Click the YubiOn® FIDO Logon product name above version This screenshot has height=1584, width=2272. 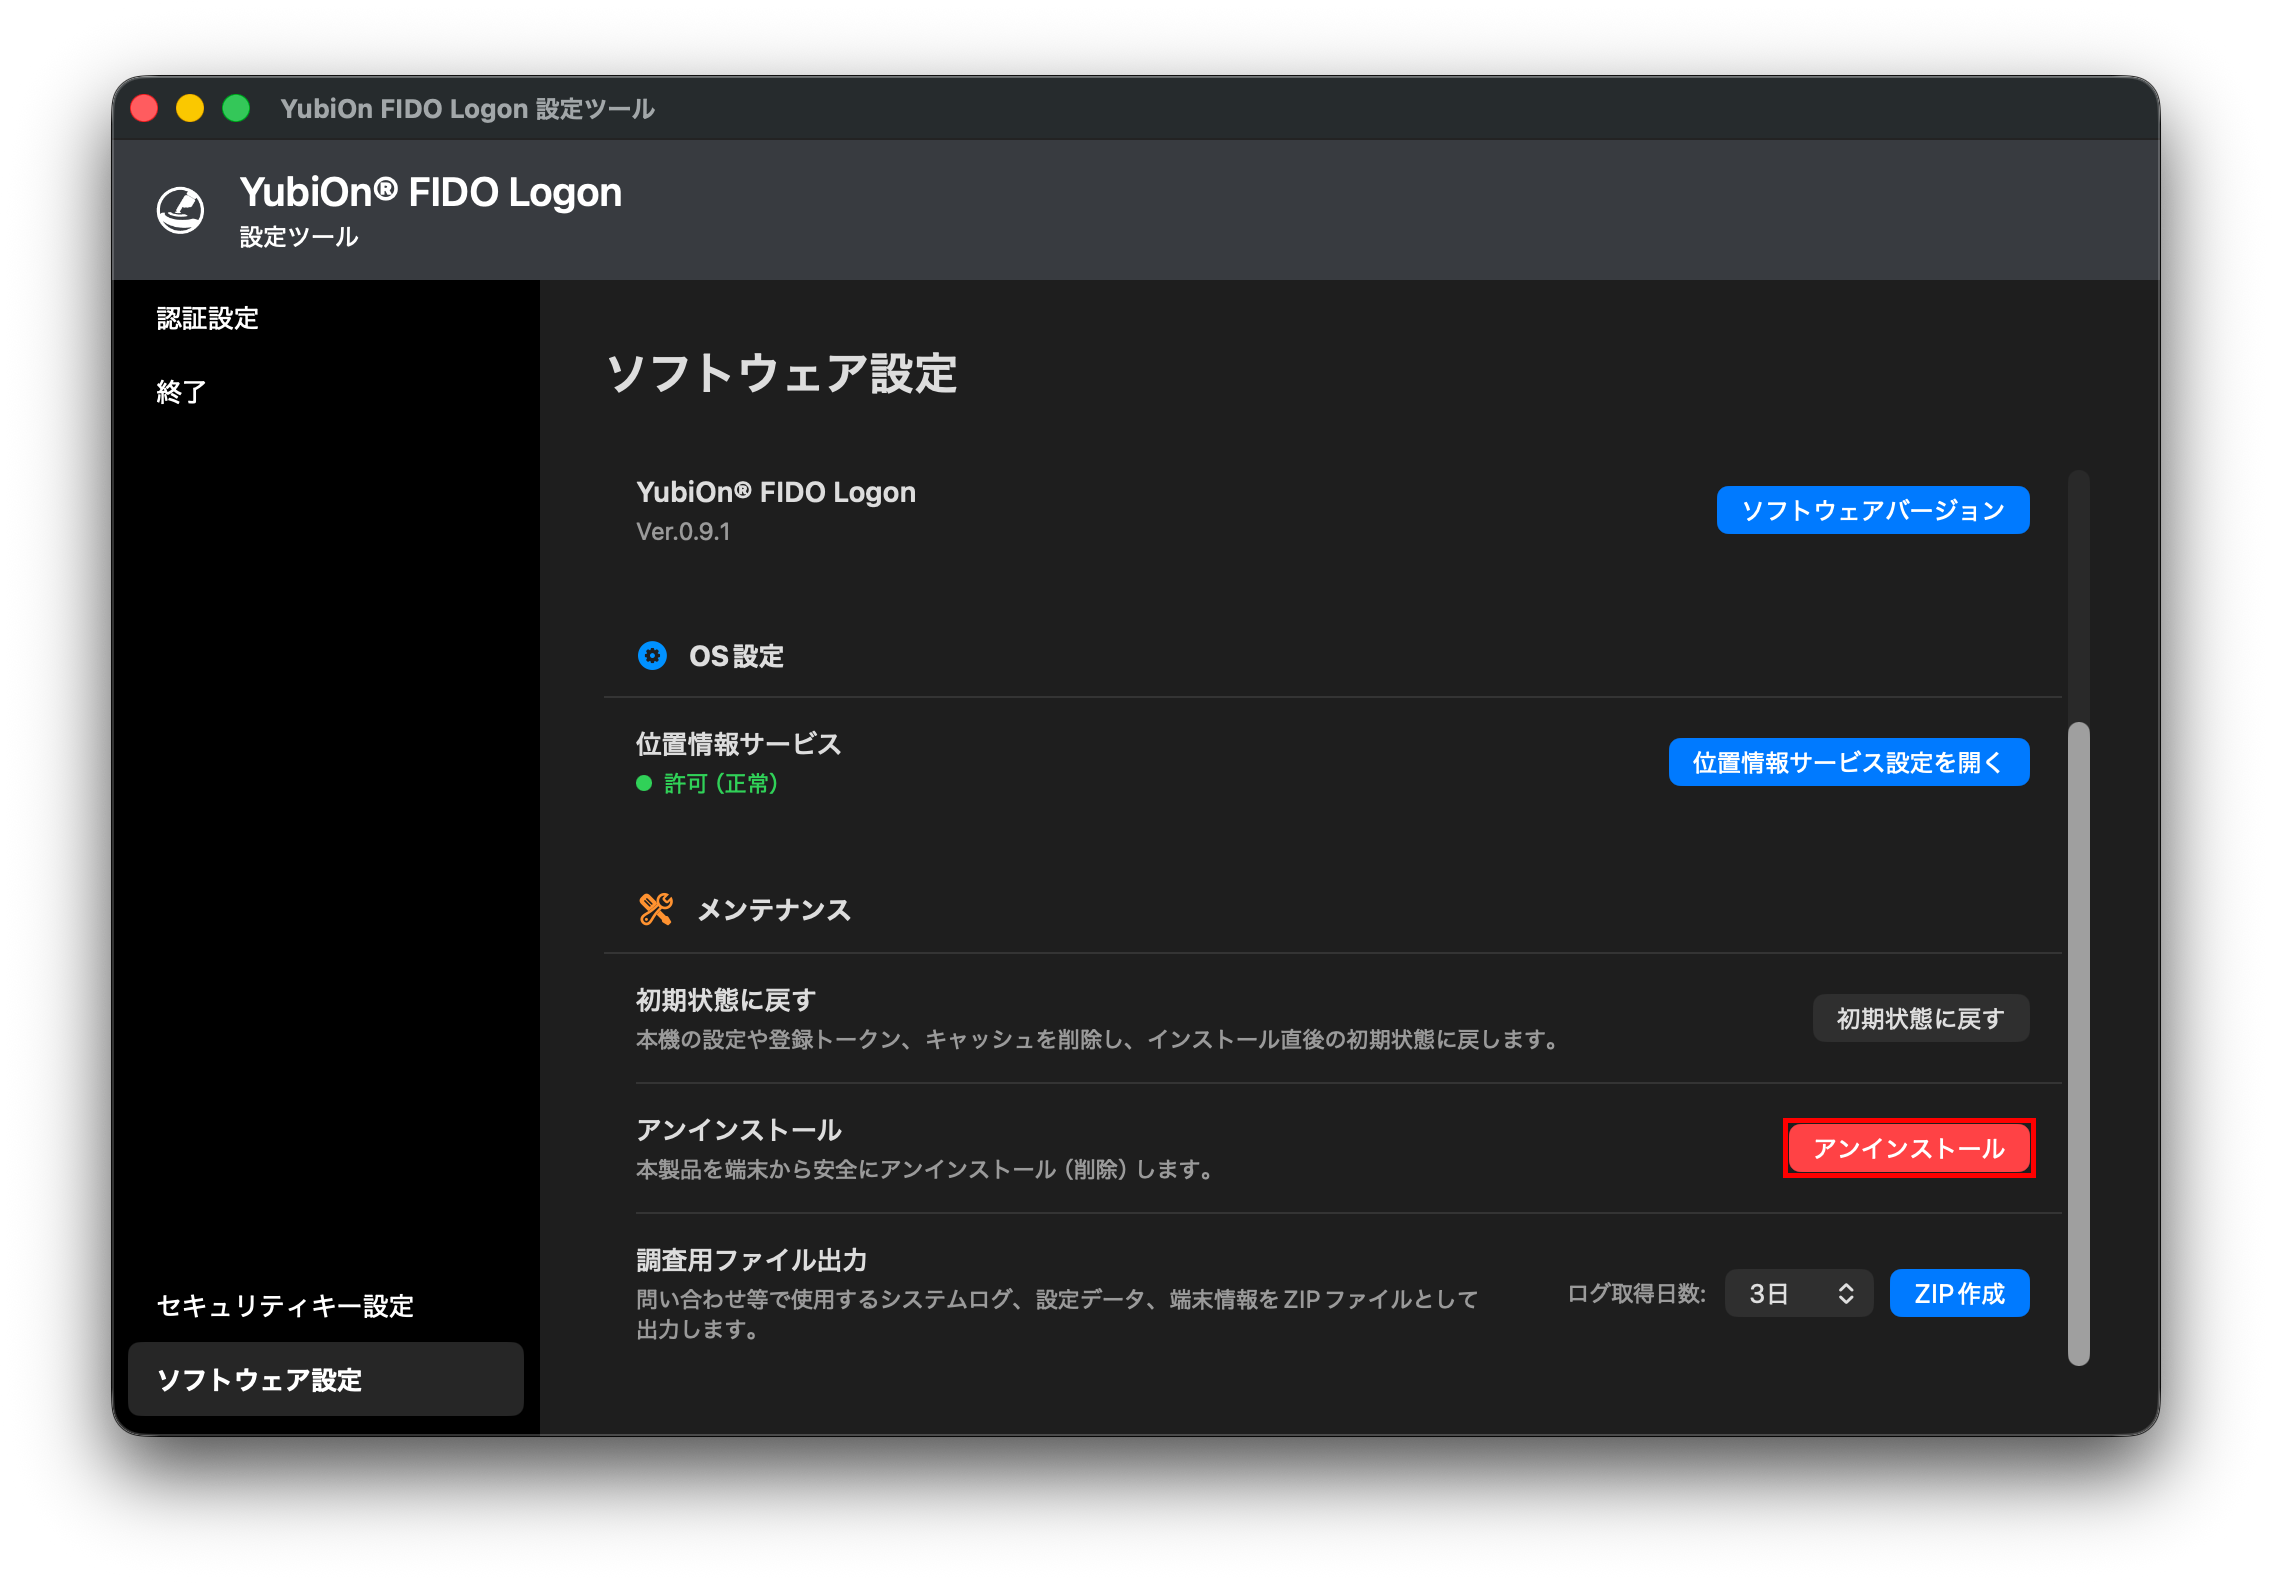[776, 492]
